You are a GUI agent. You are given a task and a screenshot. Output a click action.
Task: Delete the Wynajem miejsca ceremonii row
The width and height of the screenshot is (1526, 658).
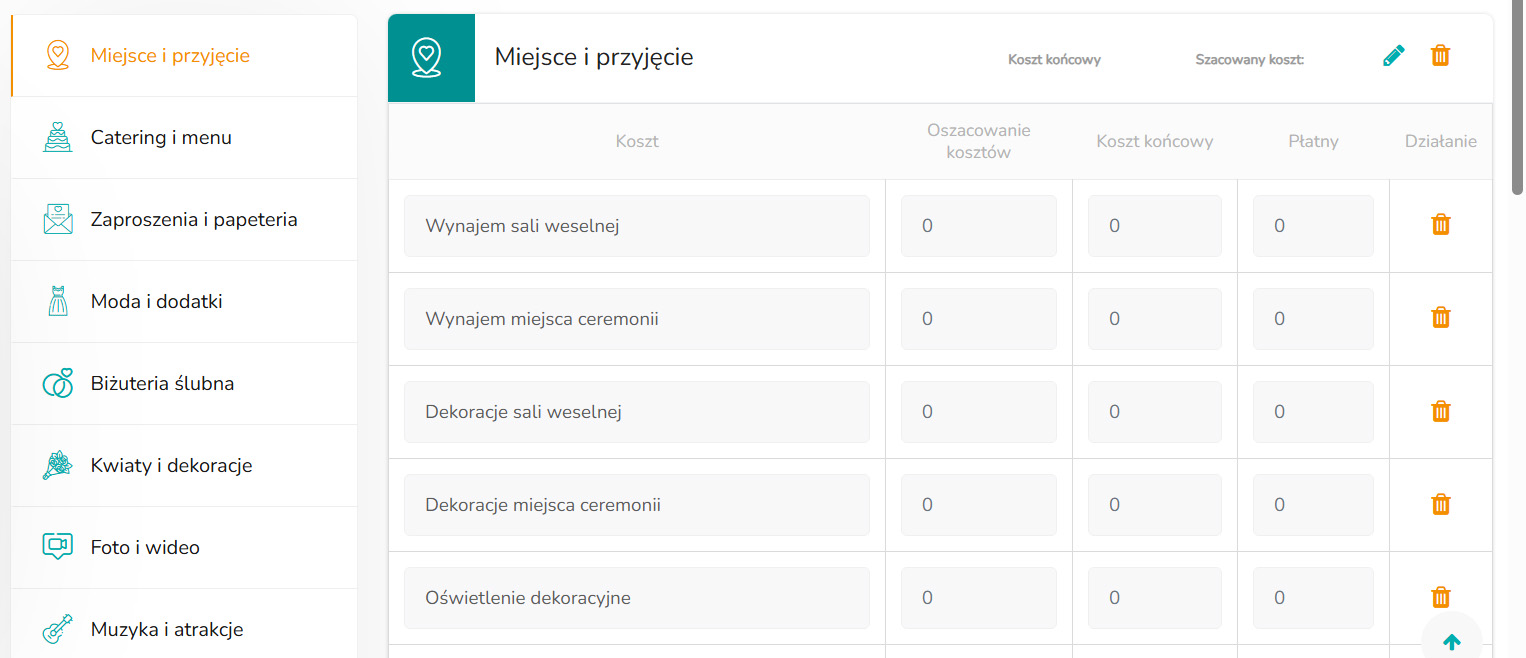coord(1440,318)
